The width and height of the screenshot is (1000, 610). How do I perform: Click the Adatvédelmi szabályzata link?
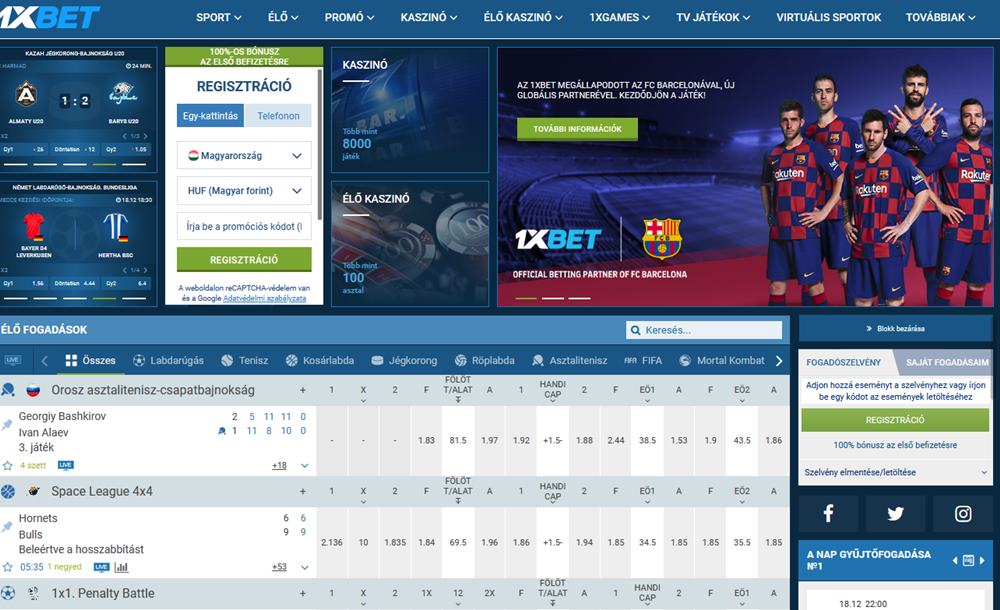click(x=266, y=298)
